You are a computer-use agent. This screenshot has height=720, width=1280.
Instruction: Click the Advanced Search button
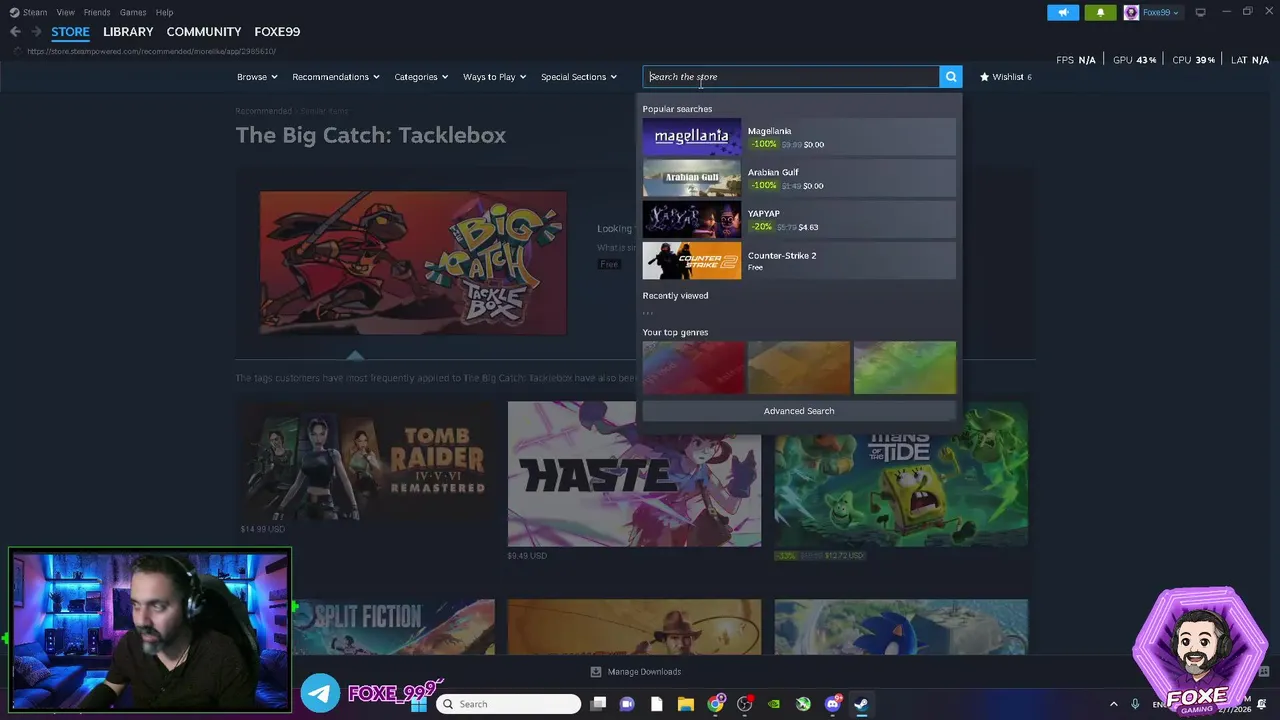point(799,411)
